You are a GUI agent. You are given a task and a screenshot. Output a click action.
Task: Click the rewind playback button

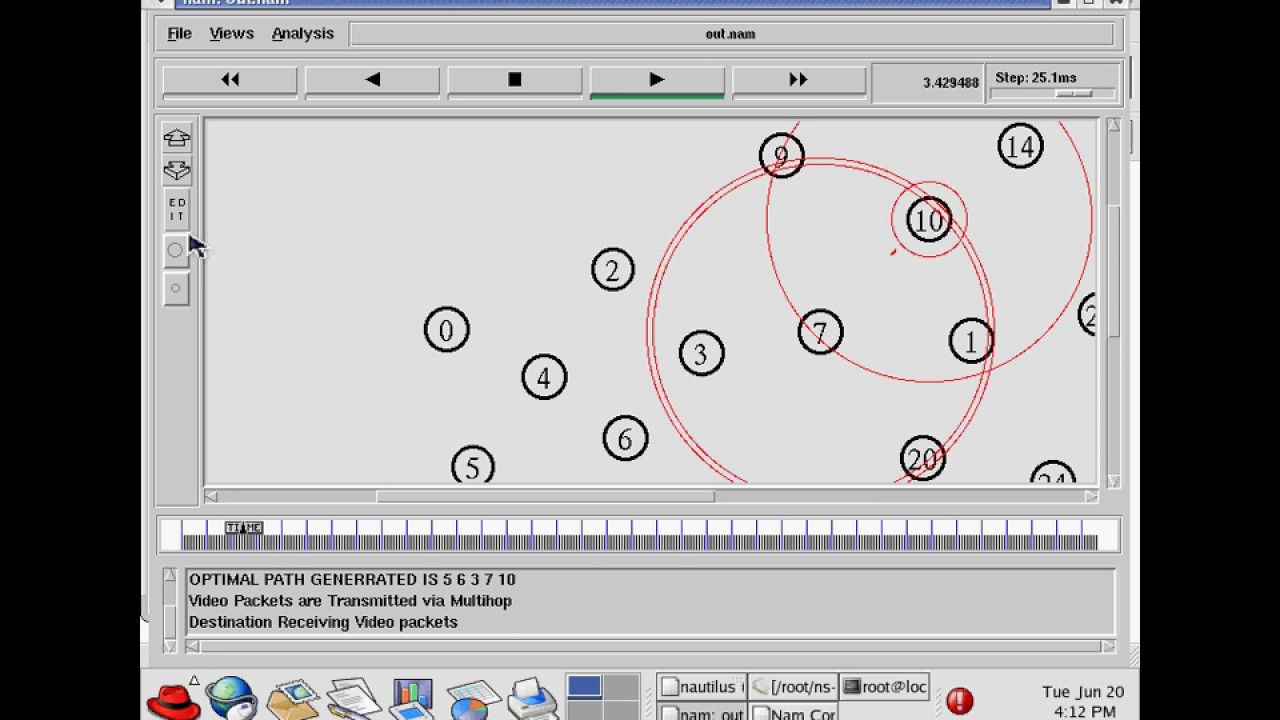(x=230, y=80)
